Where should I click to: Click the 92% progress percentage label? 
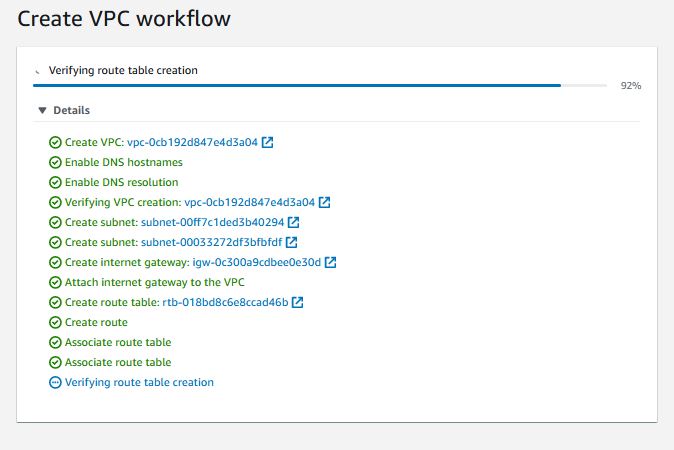630,86
